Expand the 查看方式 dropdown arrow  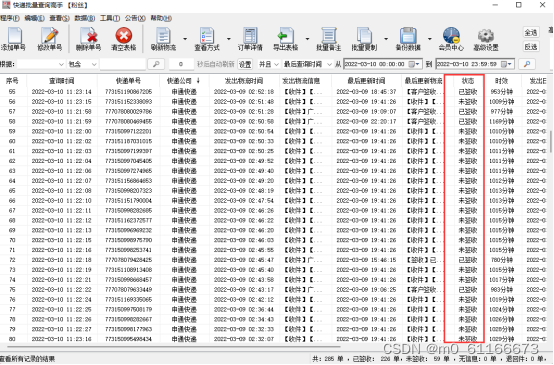[229, 39]
